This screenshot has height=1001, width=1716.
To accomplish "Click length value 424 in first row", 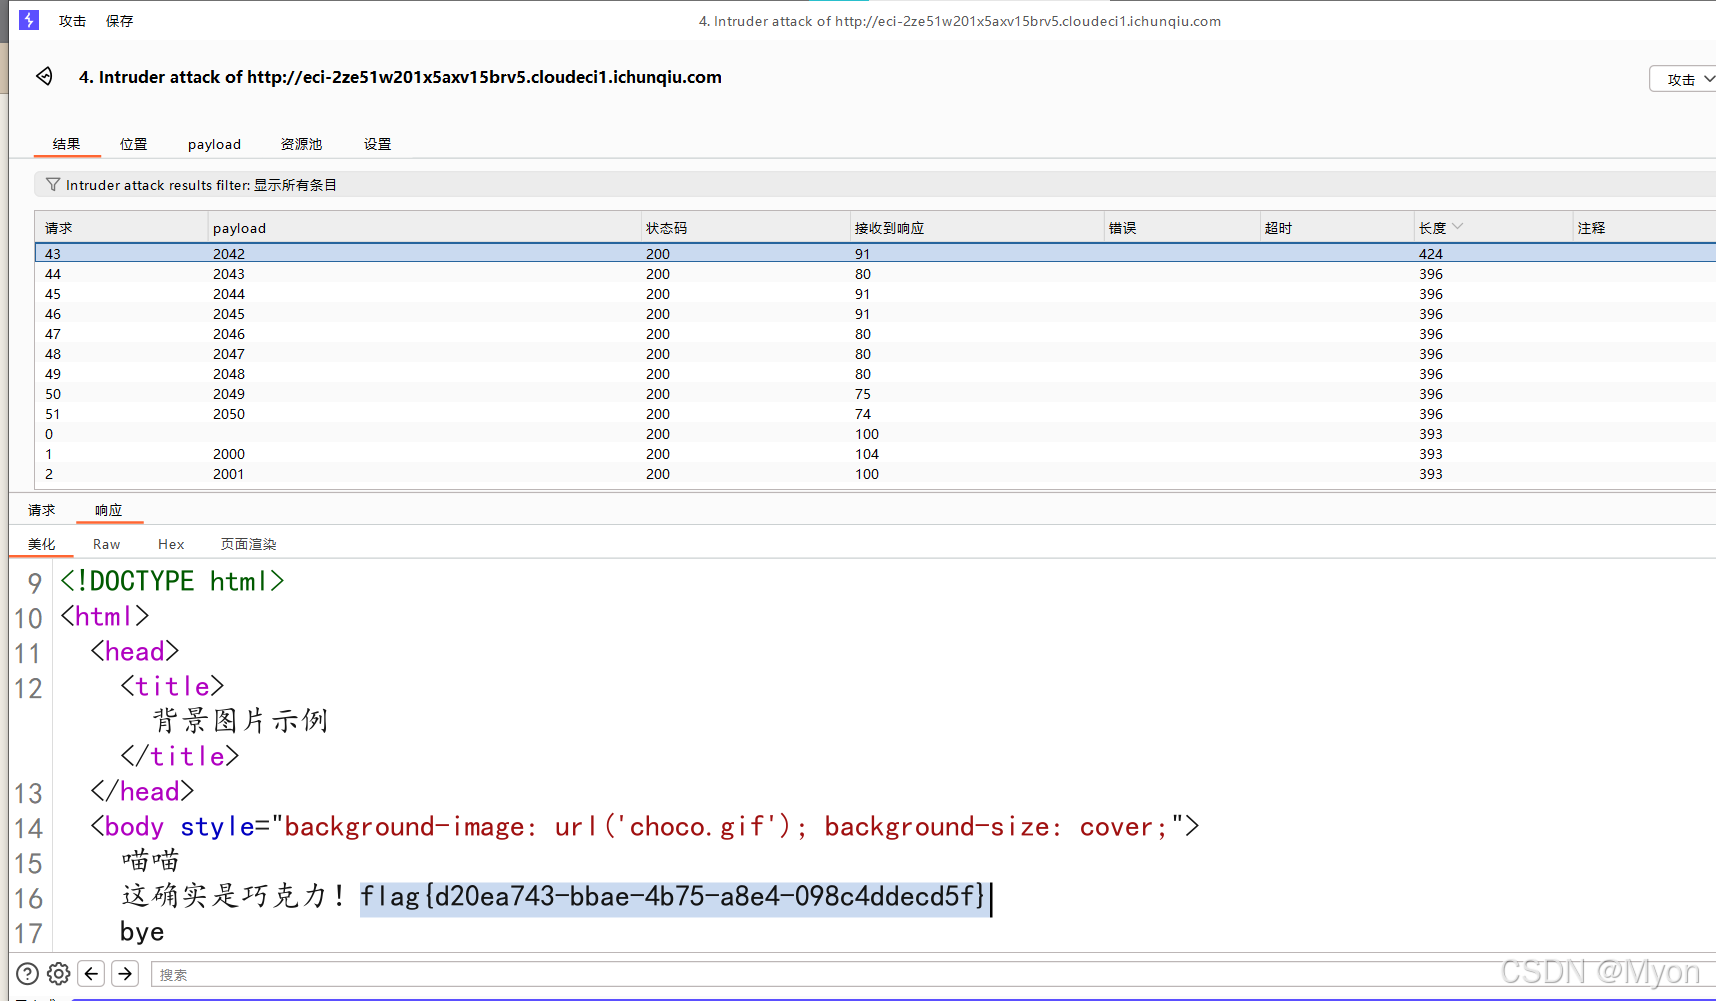I will (1431, 254).
